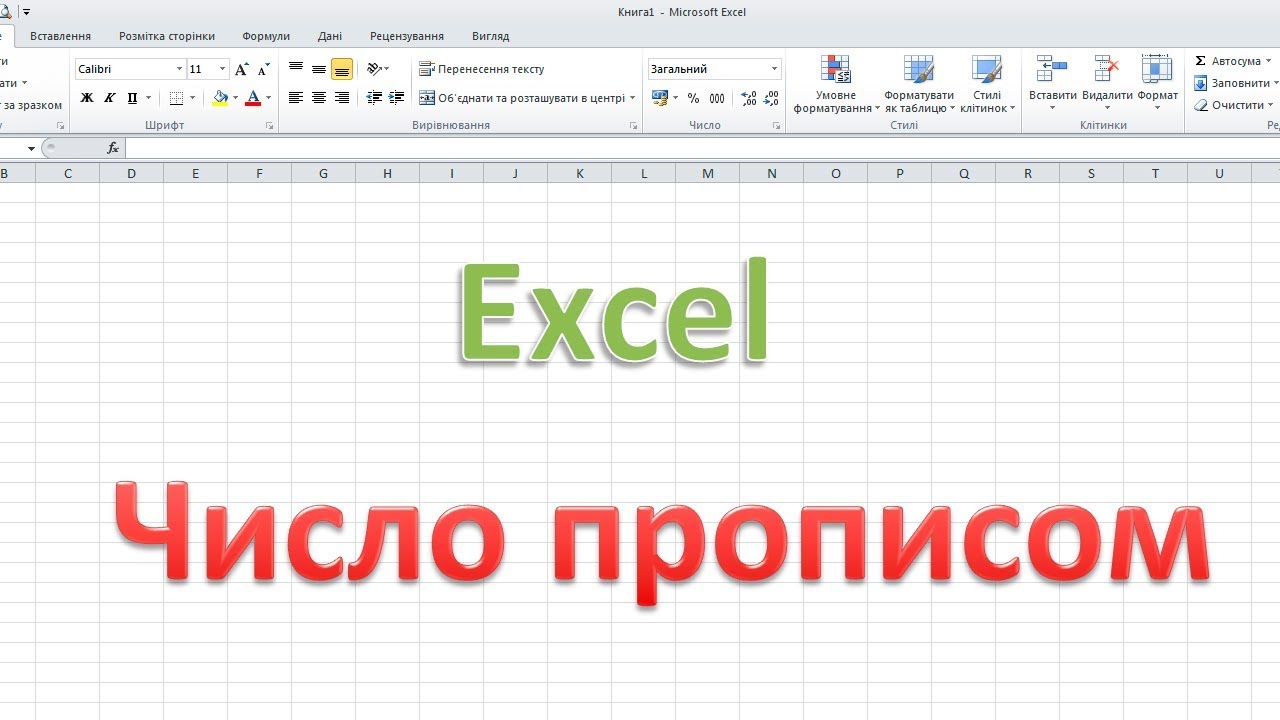Increase font size with the large A button

[x=241, y=69]
